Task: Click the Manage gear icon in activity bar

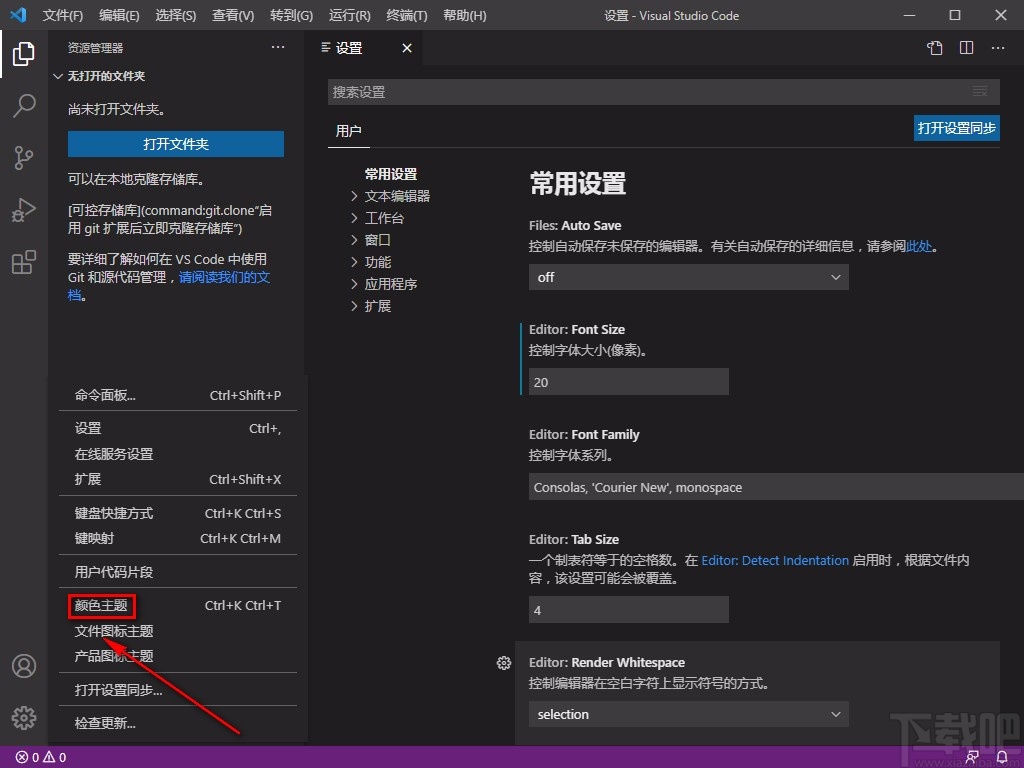Action: pyautogui.click(x=24, y=718)
